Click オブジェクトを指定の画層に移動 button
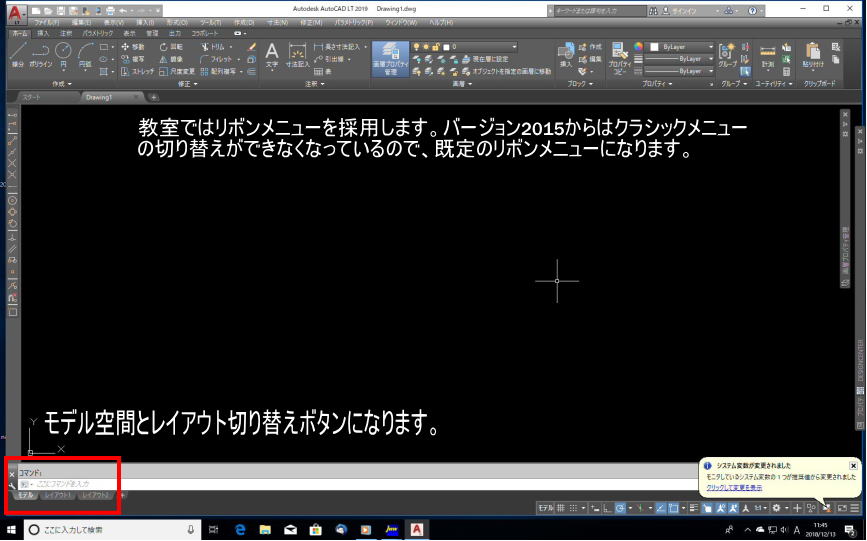The width and height of the screenshot is (867, 541). pyautogui.click(x=506, y=71)
